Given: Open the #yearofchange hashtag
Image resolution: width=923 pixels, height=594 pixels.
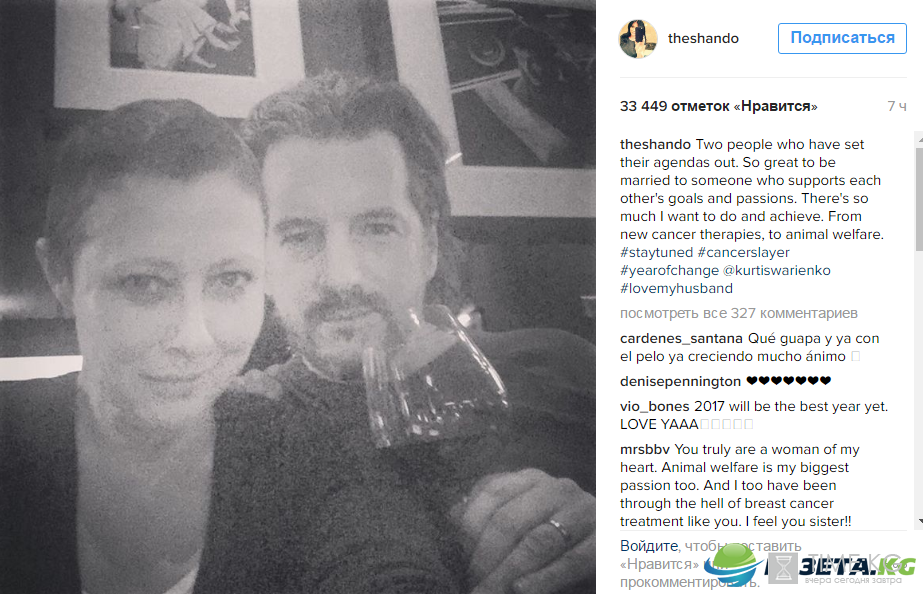Looking at the screenshot, I should coord(669,271).
